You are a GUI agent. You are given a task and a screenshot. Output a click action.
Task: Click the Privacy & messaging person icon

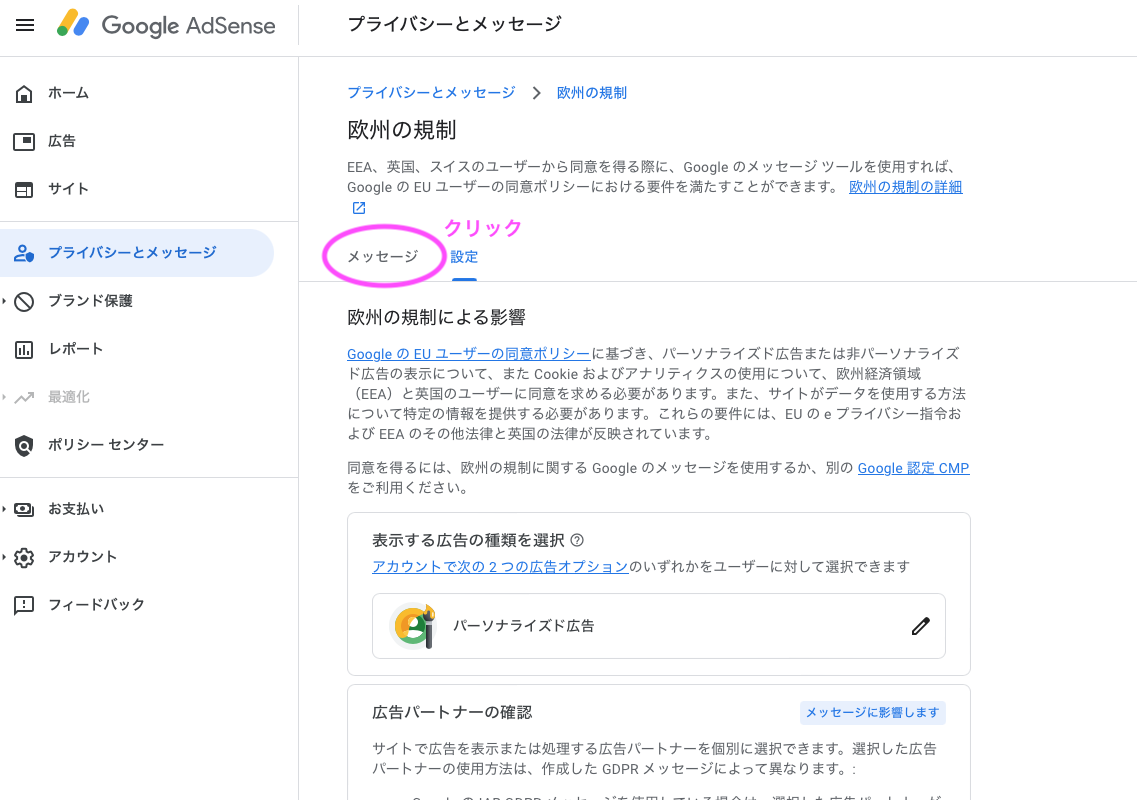coord(24,253)
